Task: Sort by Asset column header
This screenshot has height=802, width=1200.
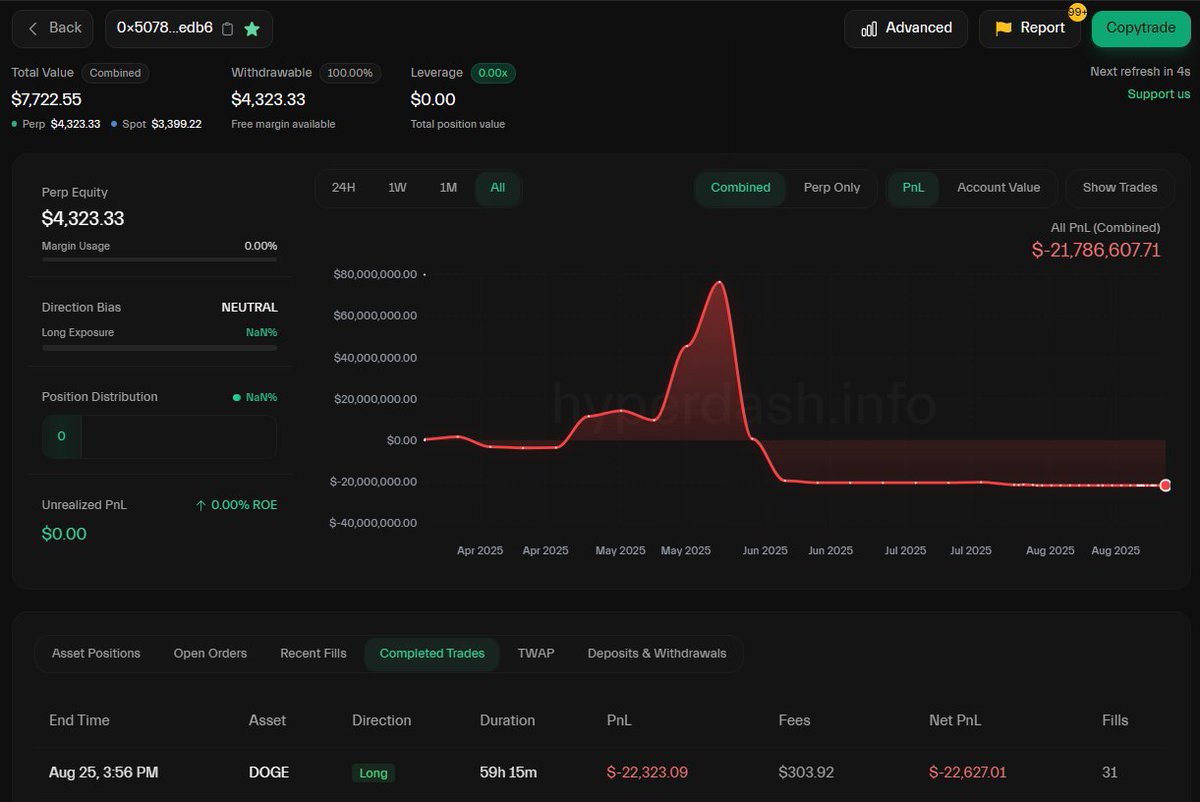Action: coord(268,721)
